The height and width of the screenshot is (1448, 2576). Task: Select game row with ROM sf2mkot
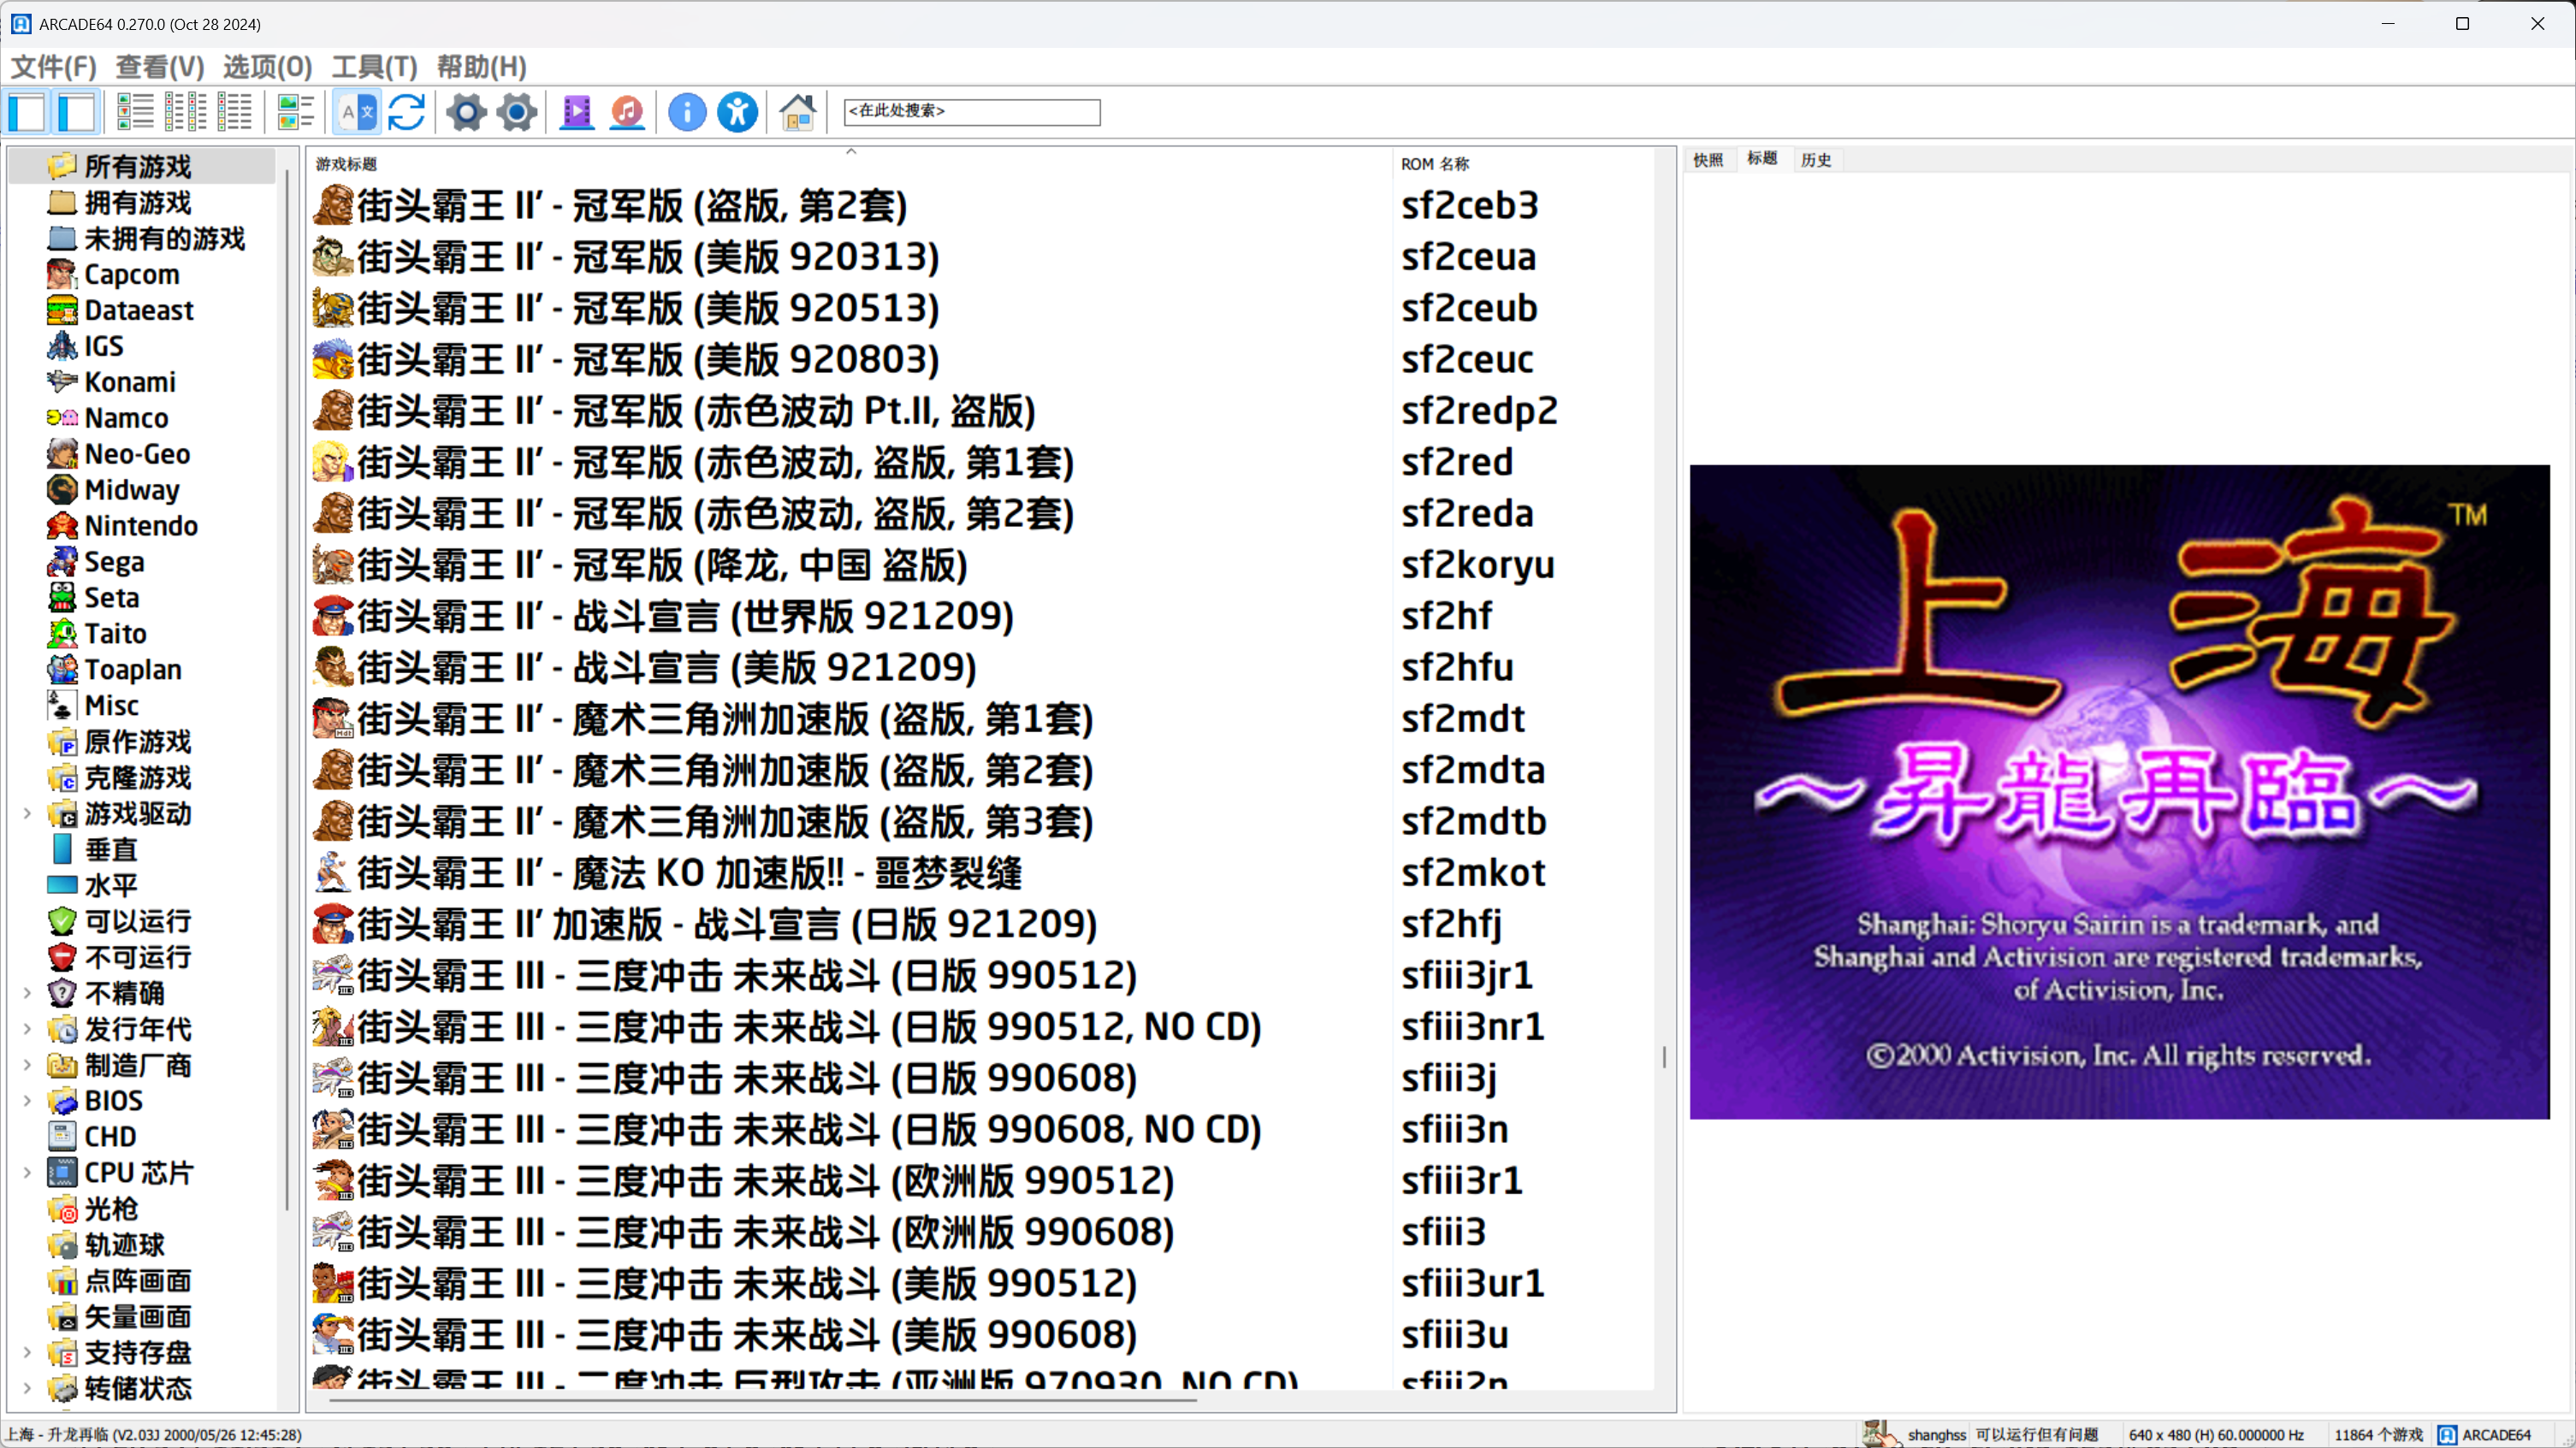980,873
